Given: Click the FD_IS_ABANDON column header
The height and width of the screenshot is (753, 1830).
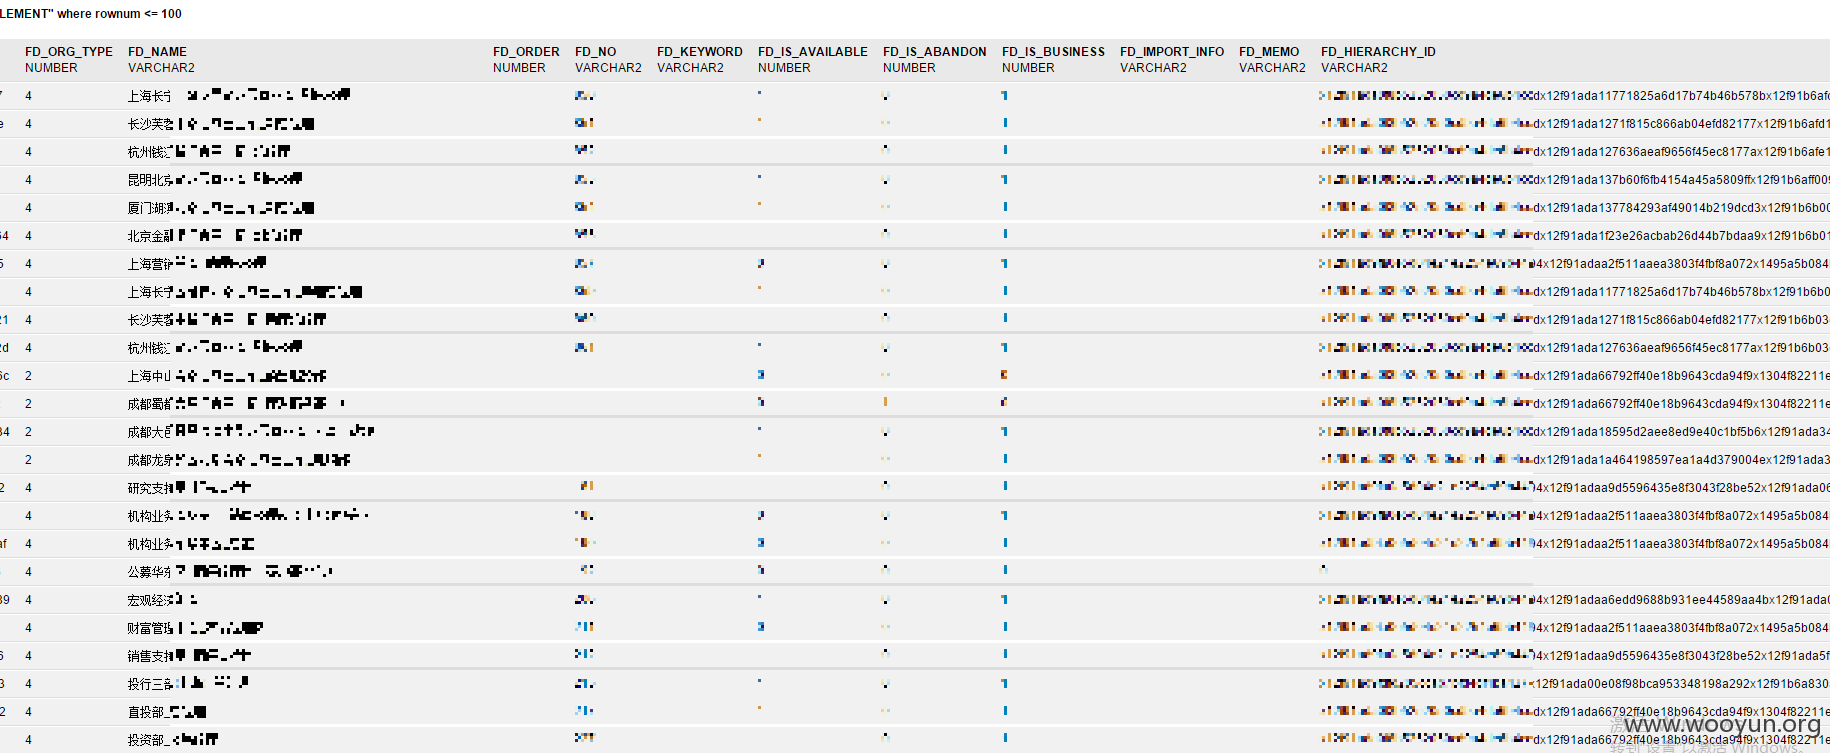Looking at the screenshot, I should pyautogui.click(x=935, y=52).
